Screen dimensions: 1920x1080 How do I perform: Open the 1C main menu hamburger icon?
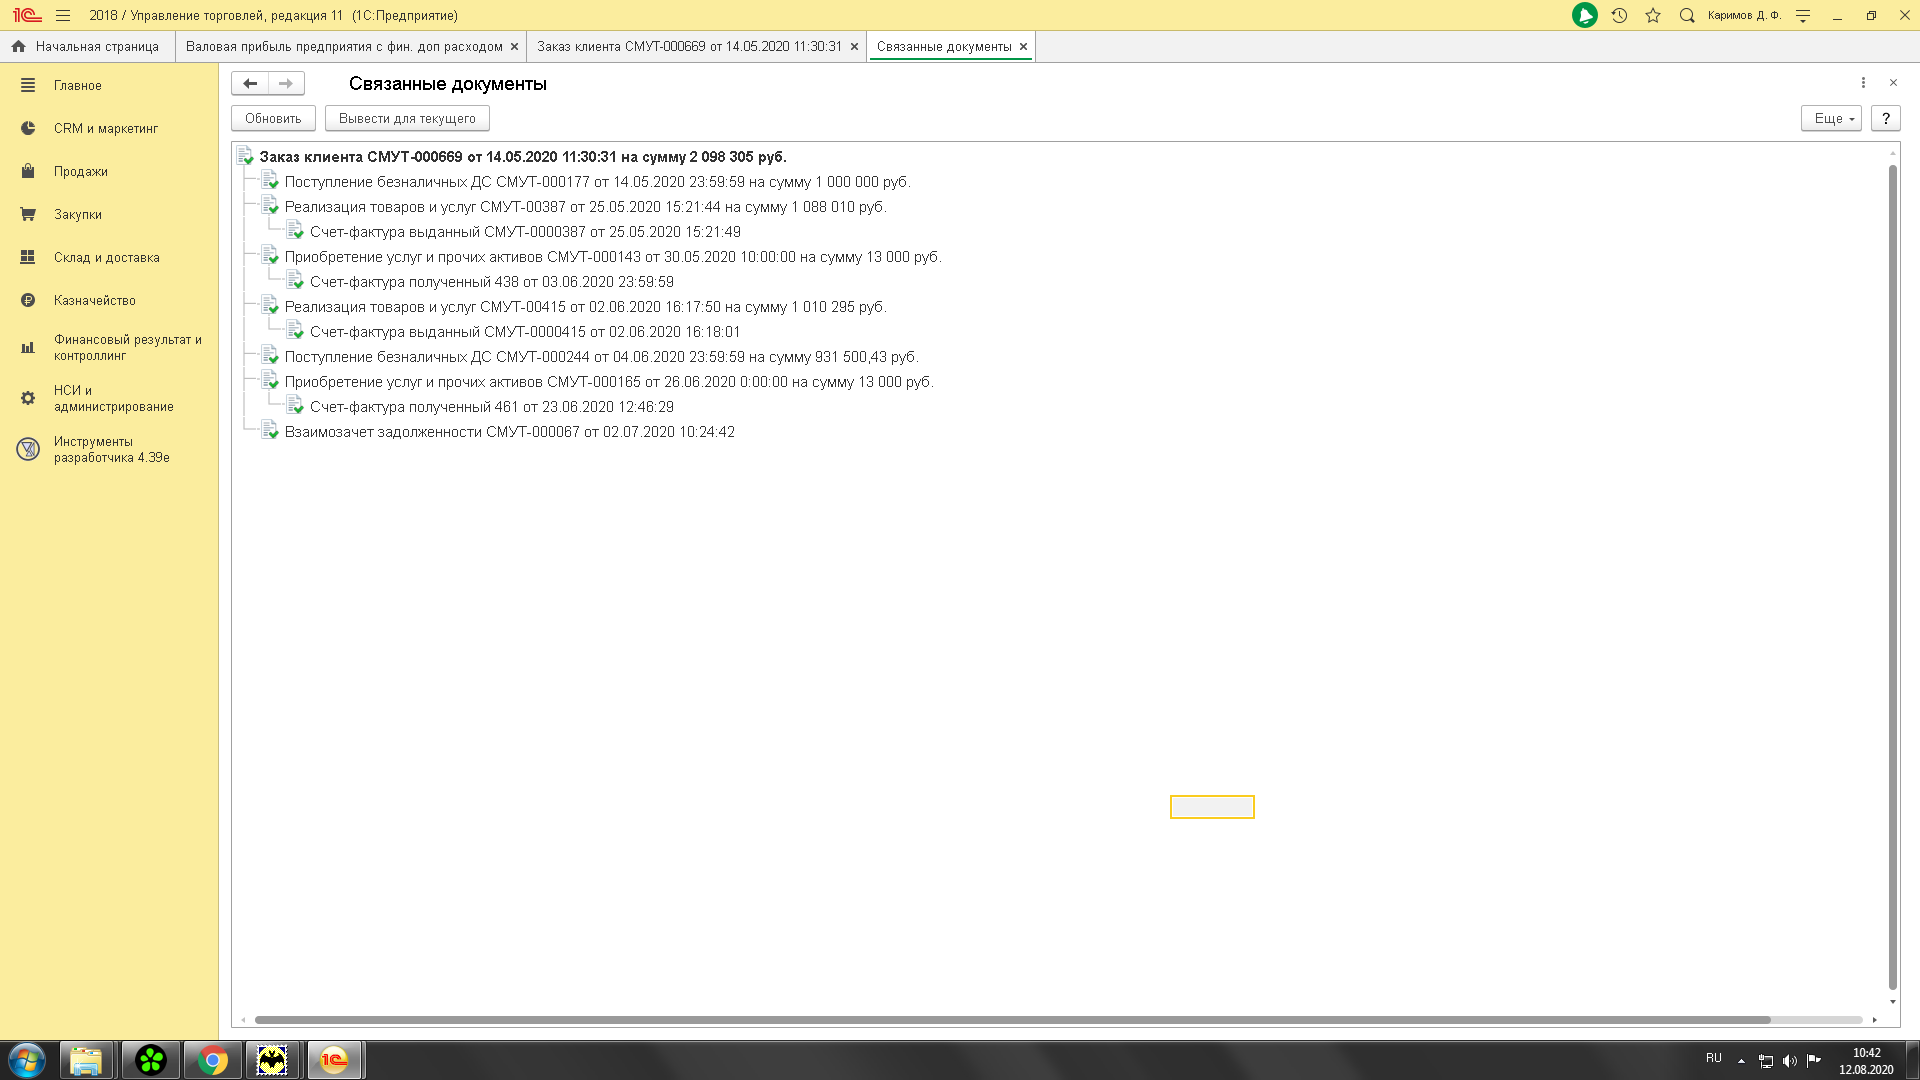pyautogui.click(x=63, y=15)
